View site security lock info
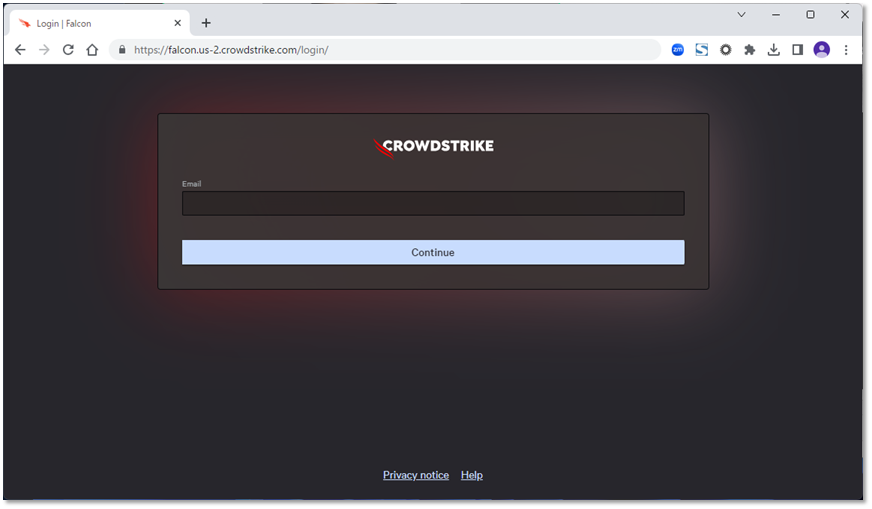This screenshot has height=509, width=872. click(x=122, y=50)
